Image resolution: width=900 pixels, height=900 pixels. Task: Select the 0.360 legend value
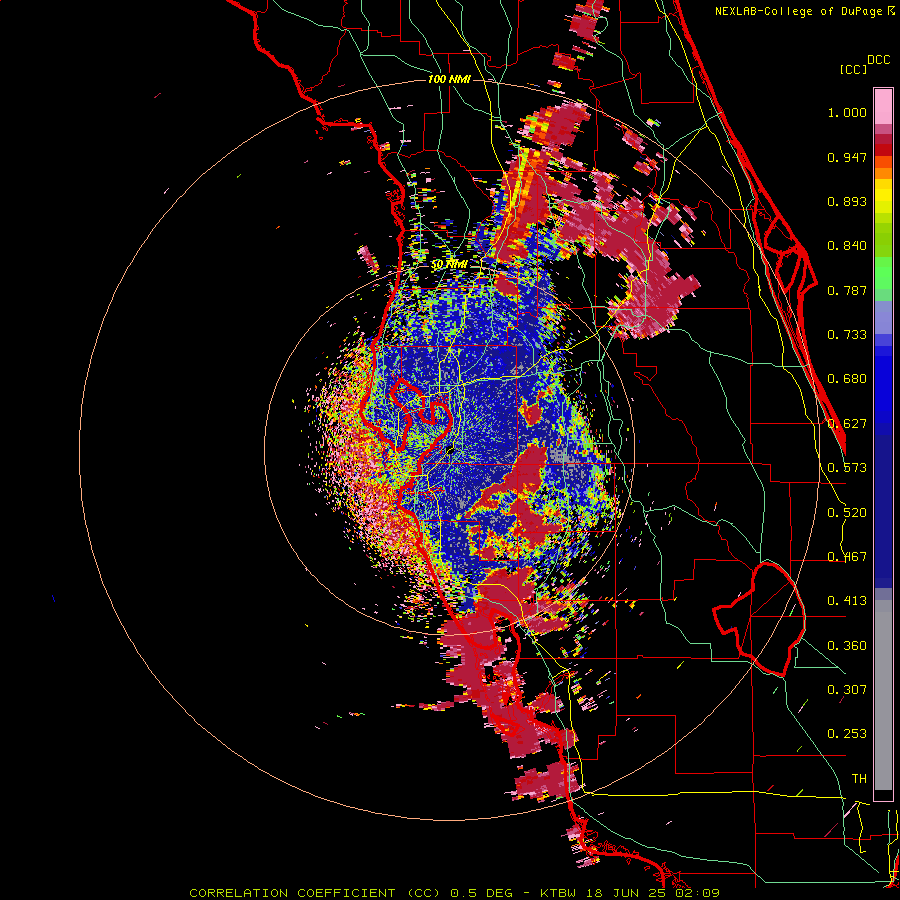click(847, 646)
